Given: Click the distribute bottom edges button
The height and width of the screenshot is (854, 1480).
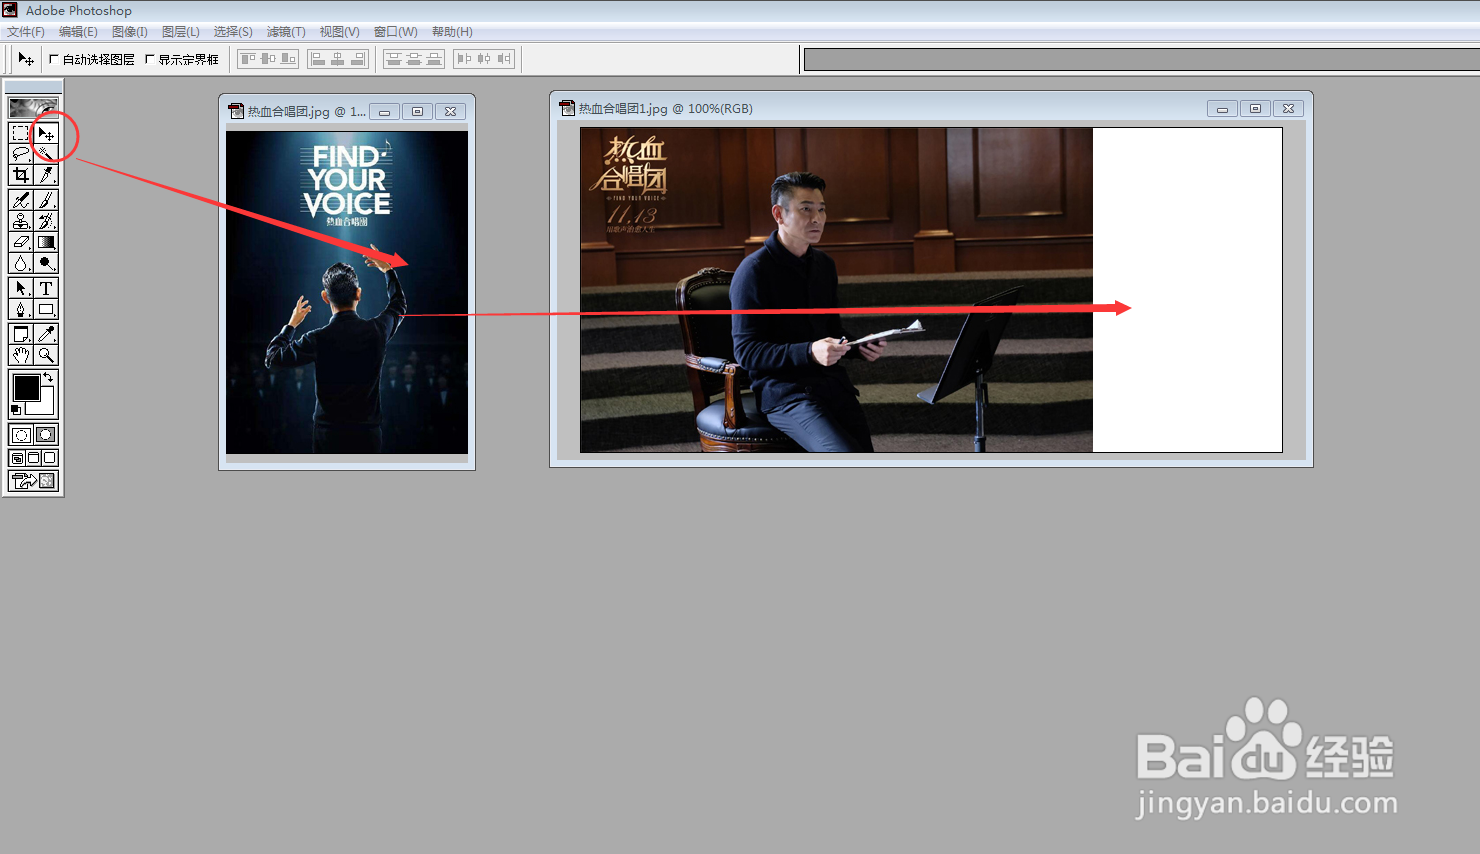Looking at the screenshot, I should click(434, 59).
